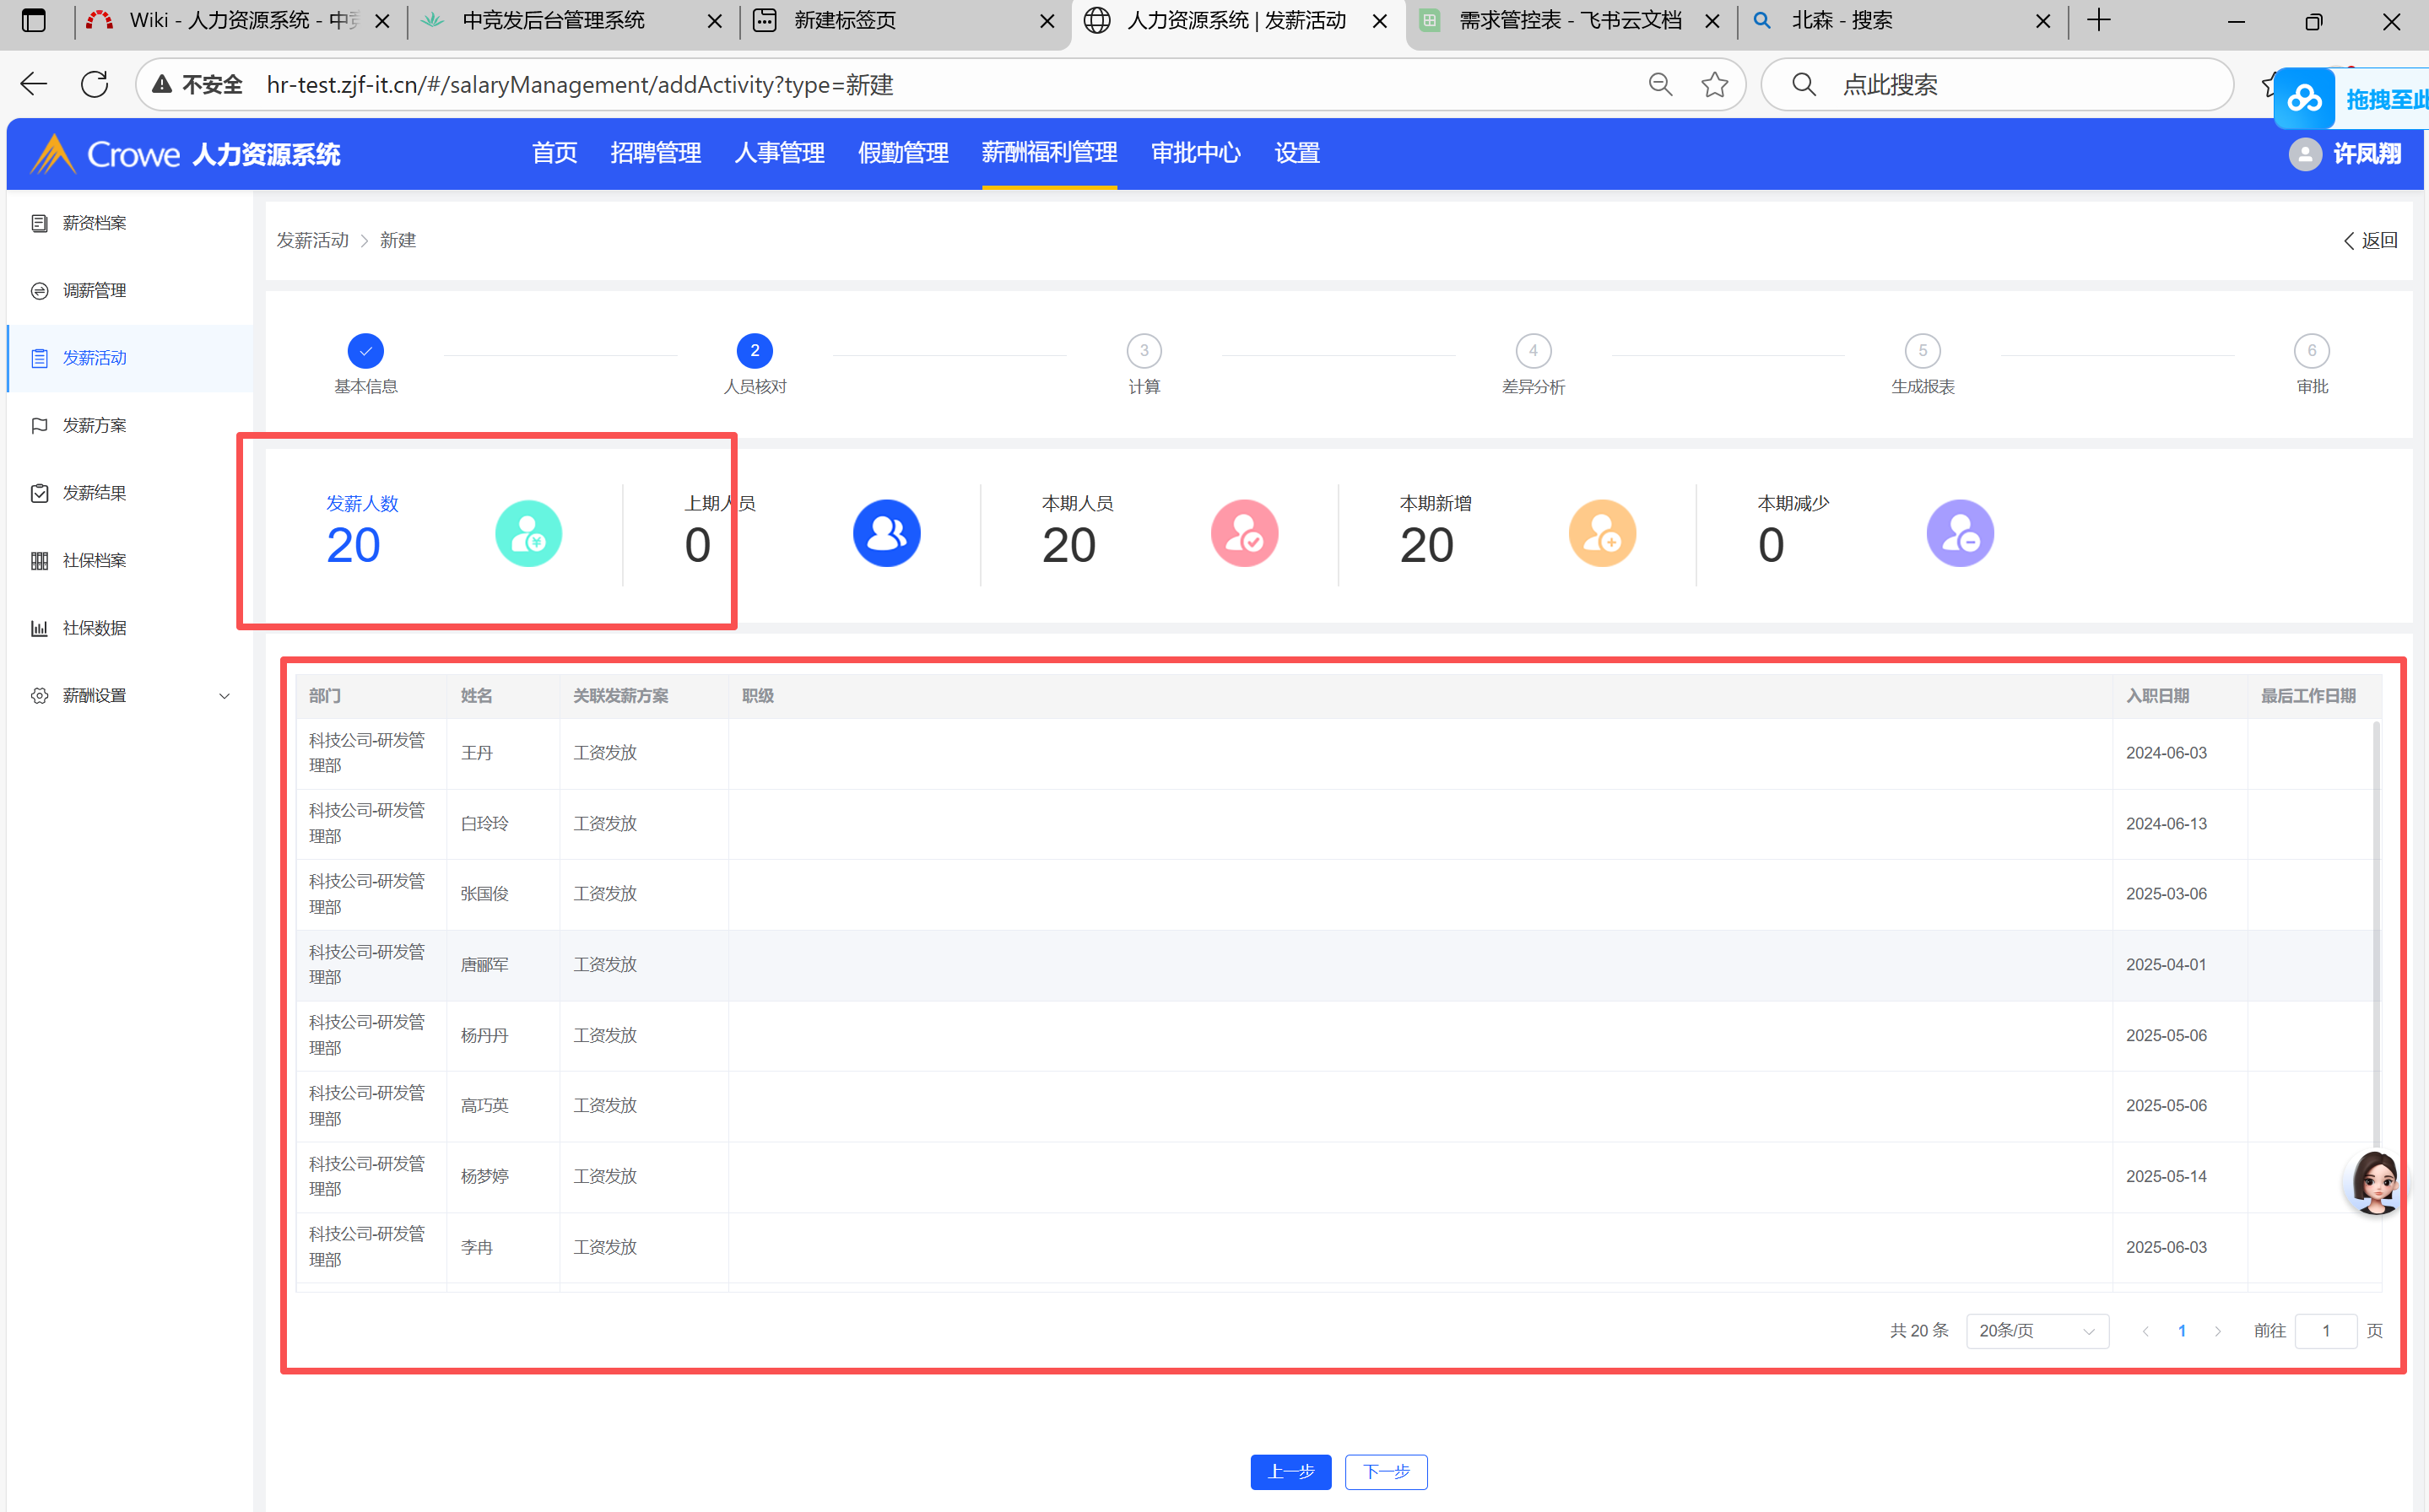The width and height of the screenshot is (2429, 1512).
Task: Click the page number jump input
Action: (2325, 1330)
